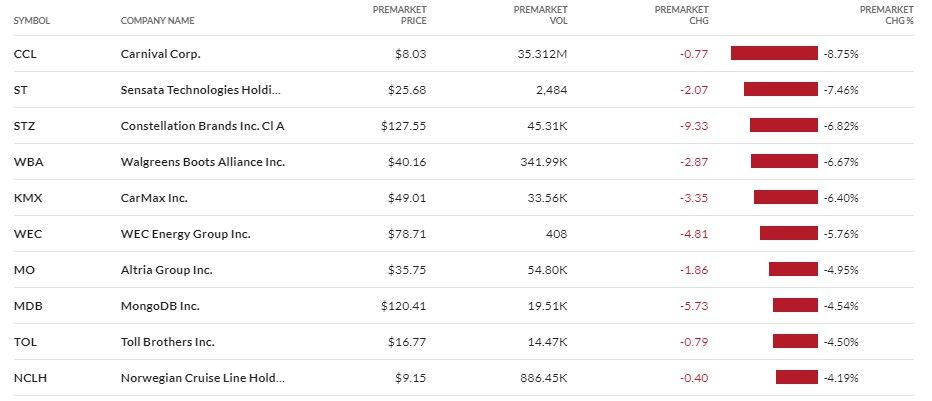
Task: Open the WEC Energy Group Inc. link
Action: pos(185,234)
